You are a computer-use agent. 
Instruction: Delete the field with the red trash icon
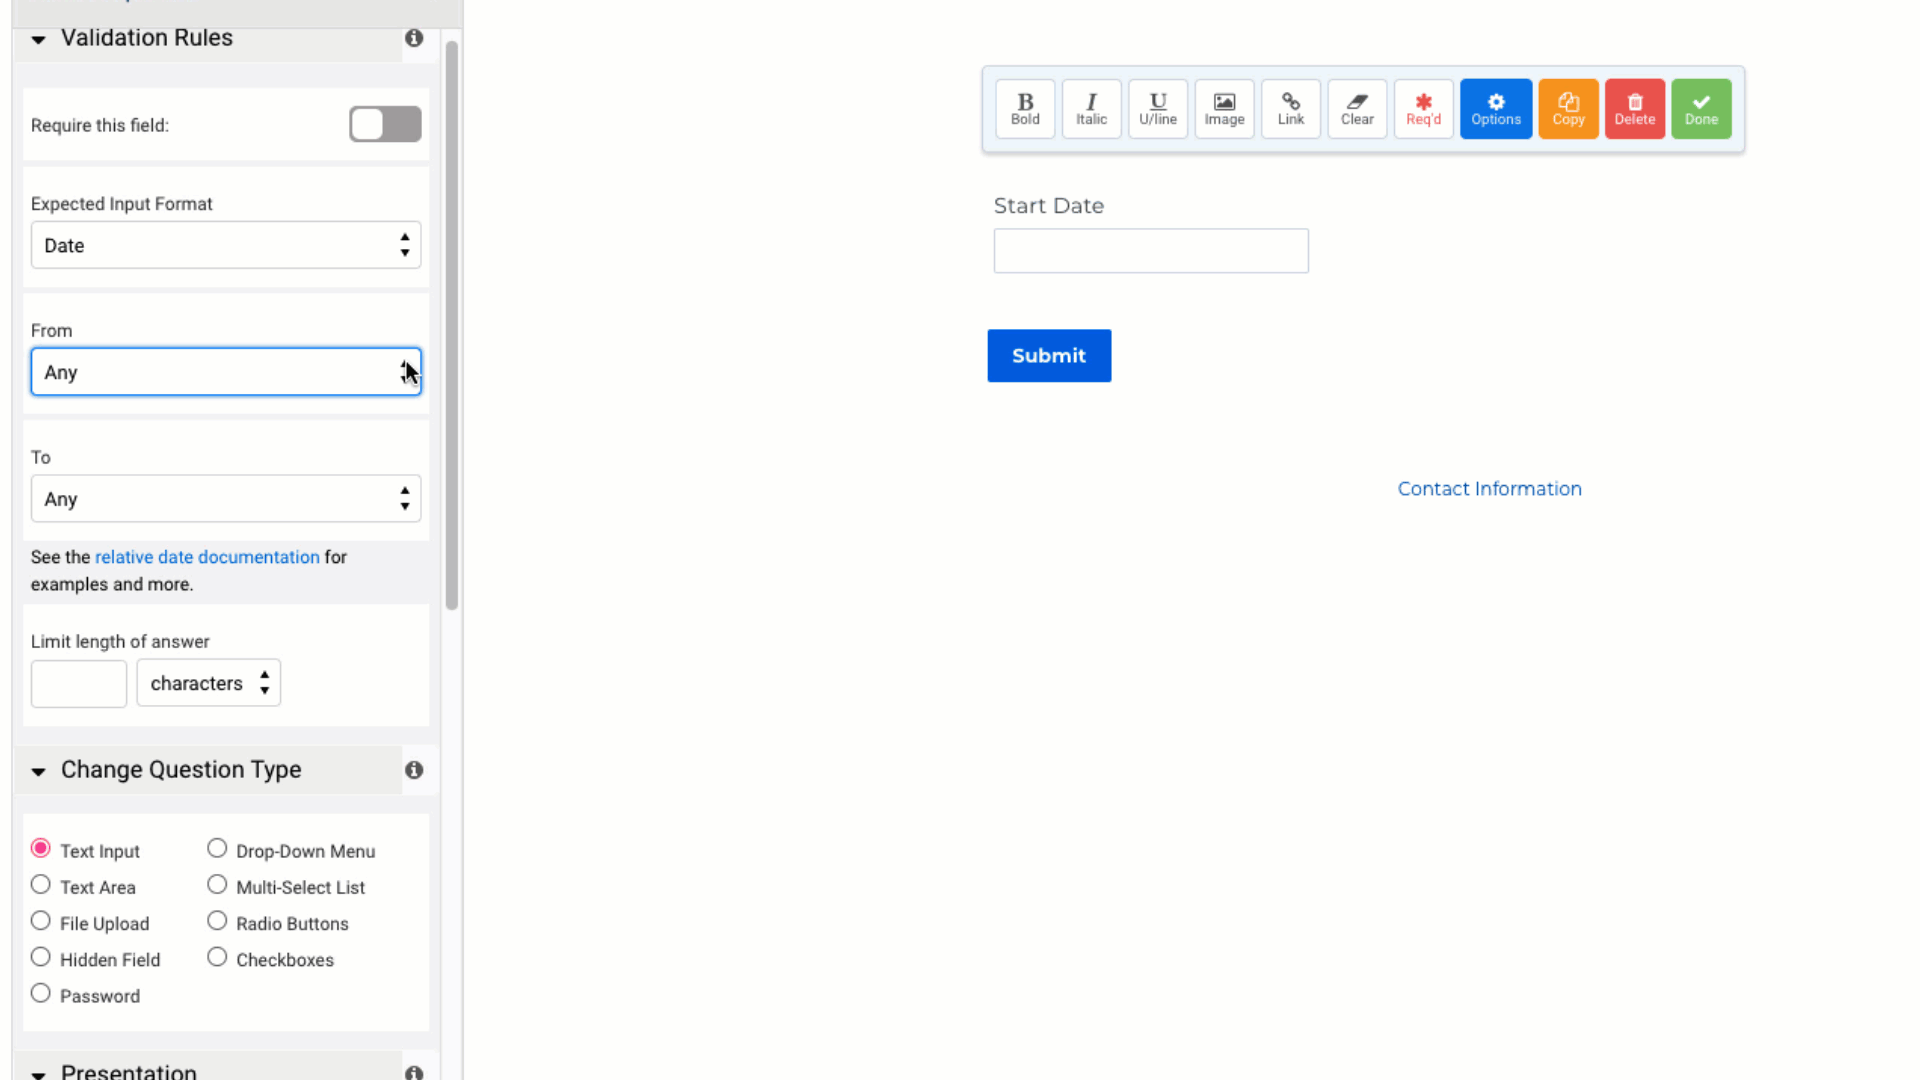pyautogui.click(x=1634, y=108)
